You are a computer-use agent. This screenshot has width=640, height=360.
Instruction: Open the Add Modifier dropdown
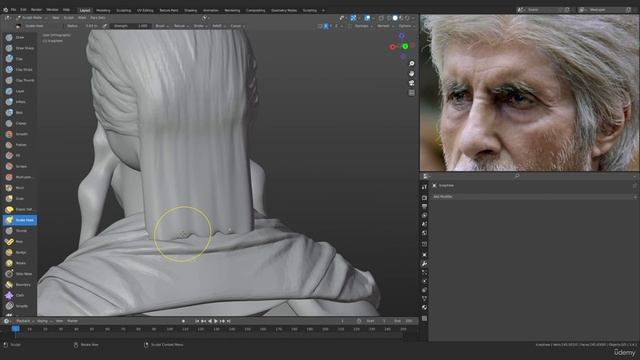coord(533,197)
